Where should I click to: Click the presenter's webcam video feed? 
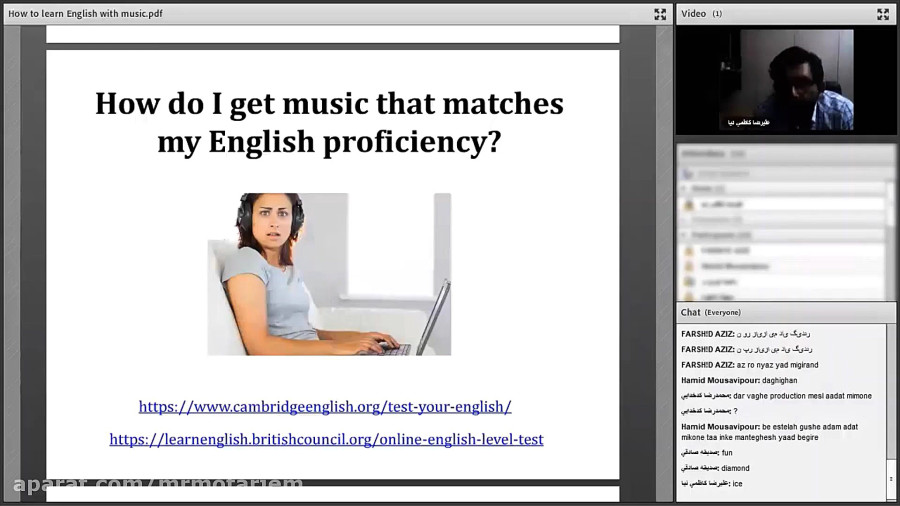(x=786, y=80)
